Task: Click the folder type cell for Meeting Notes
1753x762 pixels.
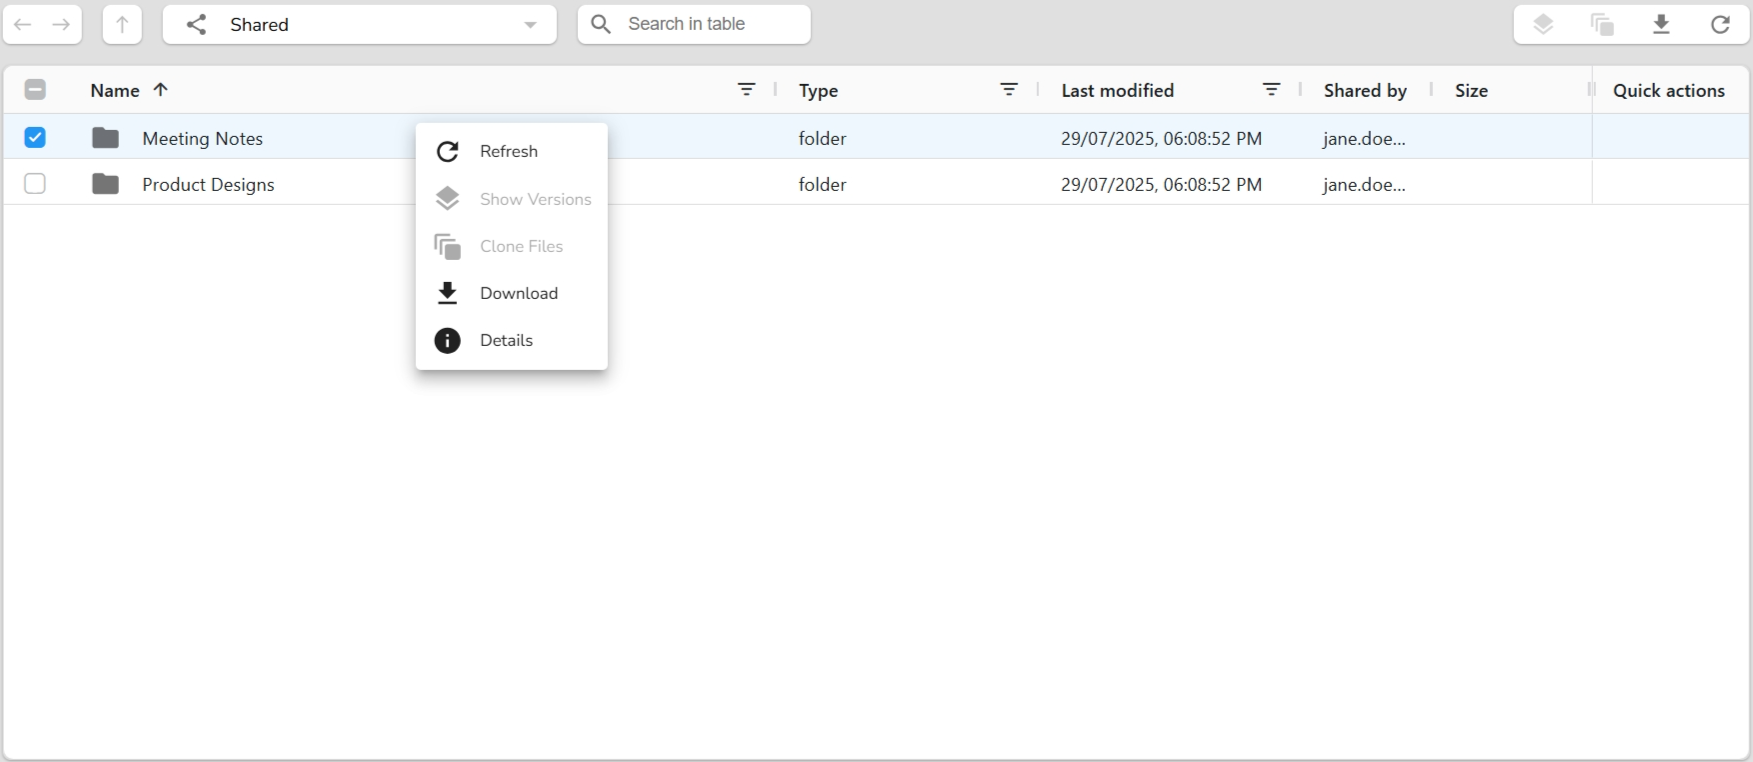Action: point(822,138)
